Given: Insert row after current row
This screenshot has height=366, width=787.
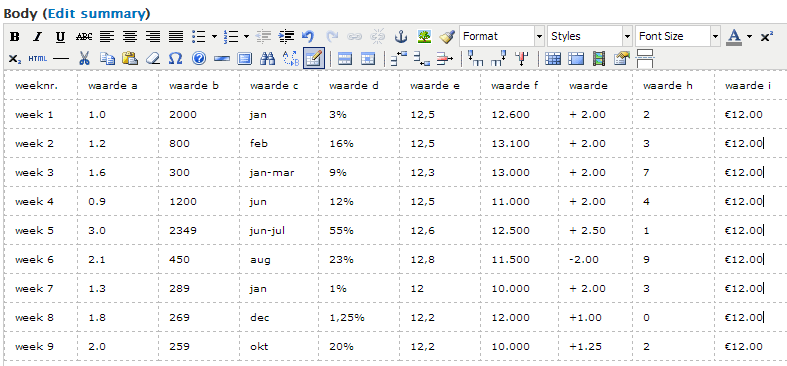Looking at the screenshot, I should 422,59.
